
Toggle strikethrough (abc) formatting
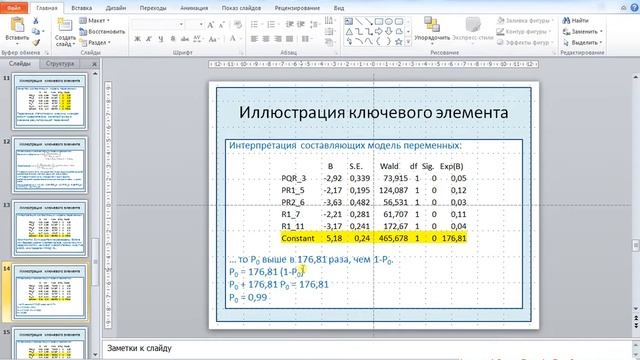click(x=185, y=39)
